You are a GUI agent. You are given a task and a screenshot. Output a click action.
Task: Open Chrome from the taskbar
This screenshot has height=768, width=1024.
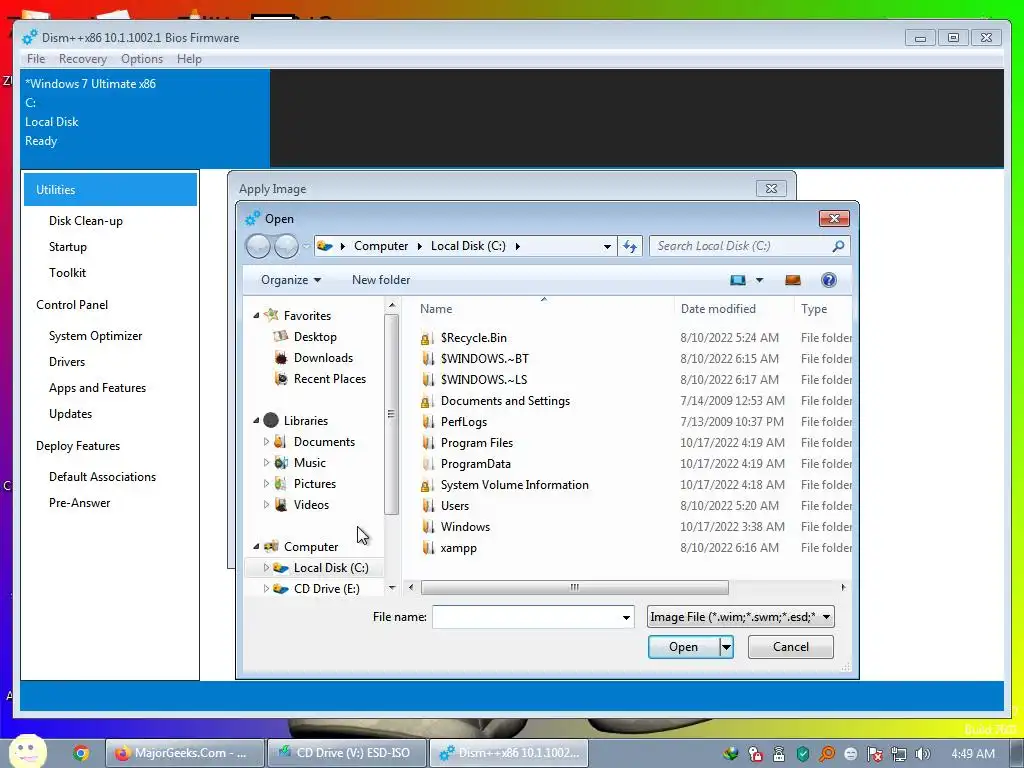tap(81, 753)
